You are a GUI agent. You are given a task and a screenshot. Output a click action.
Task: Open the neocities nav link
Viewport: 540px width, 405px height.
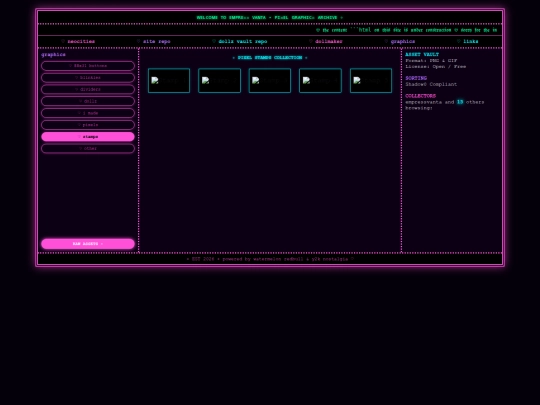(78, 41)
